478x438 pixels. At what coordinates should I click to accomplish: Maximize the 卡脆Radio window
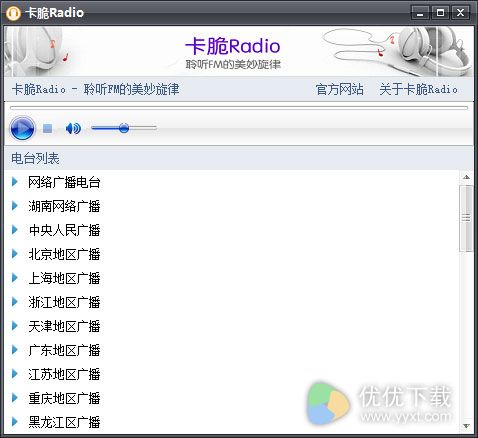(440, 13)
